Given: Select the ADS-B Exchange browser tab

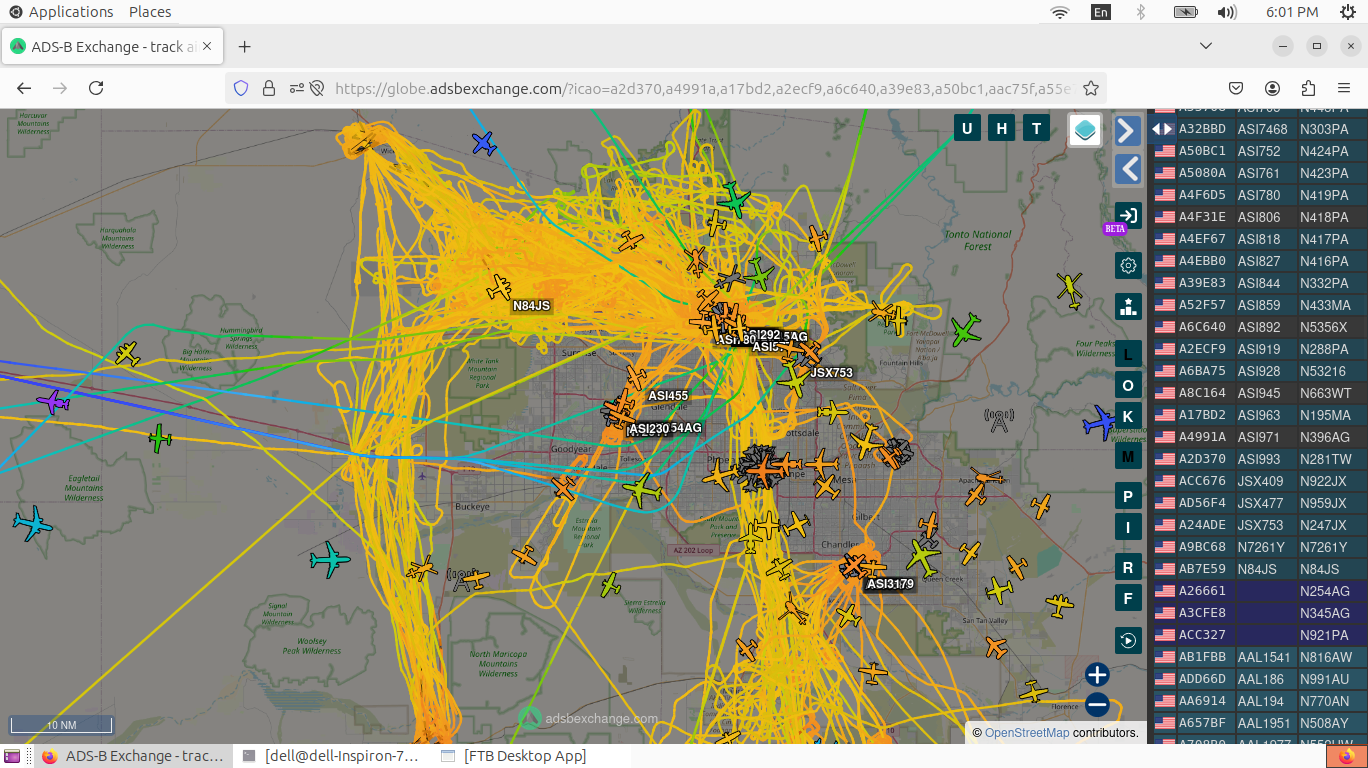Looking at the screenshot, I should 113,46.
